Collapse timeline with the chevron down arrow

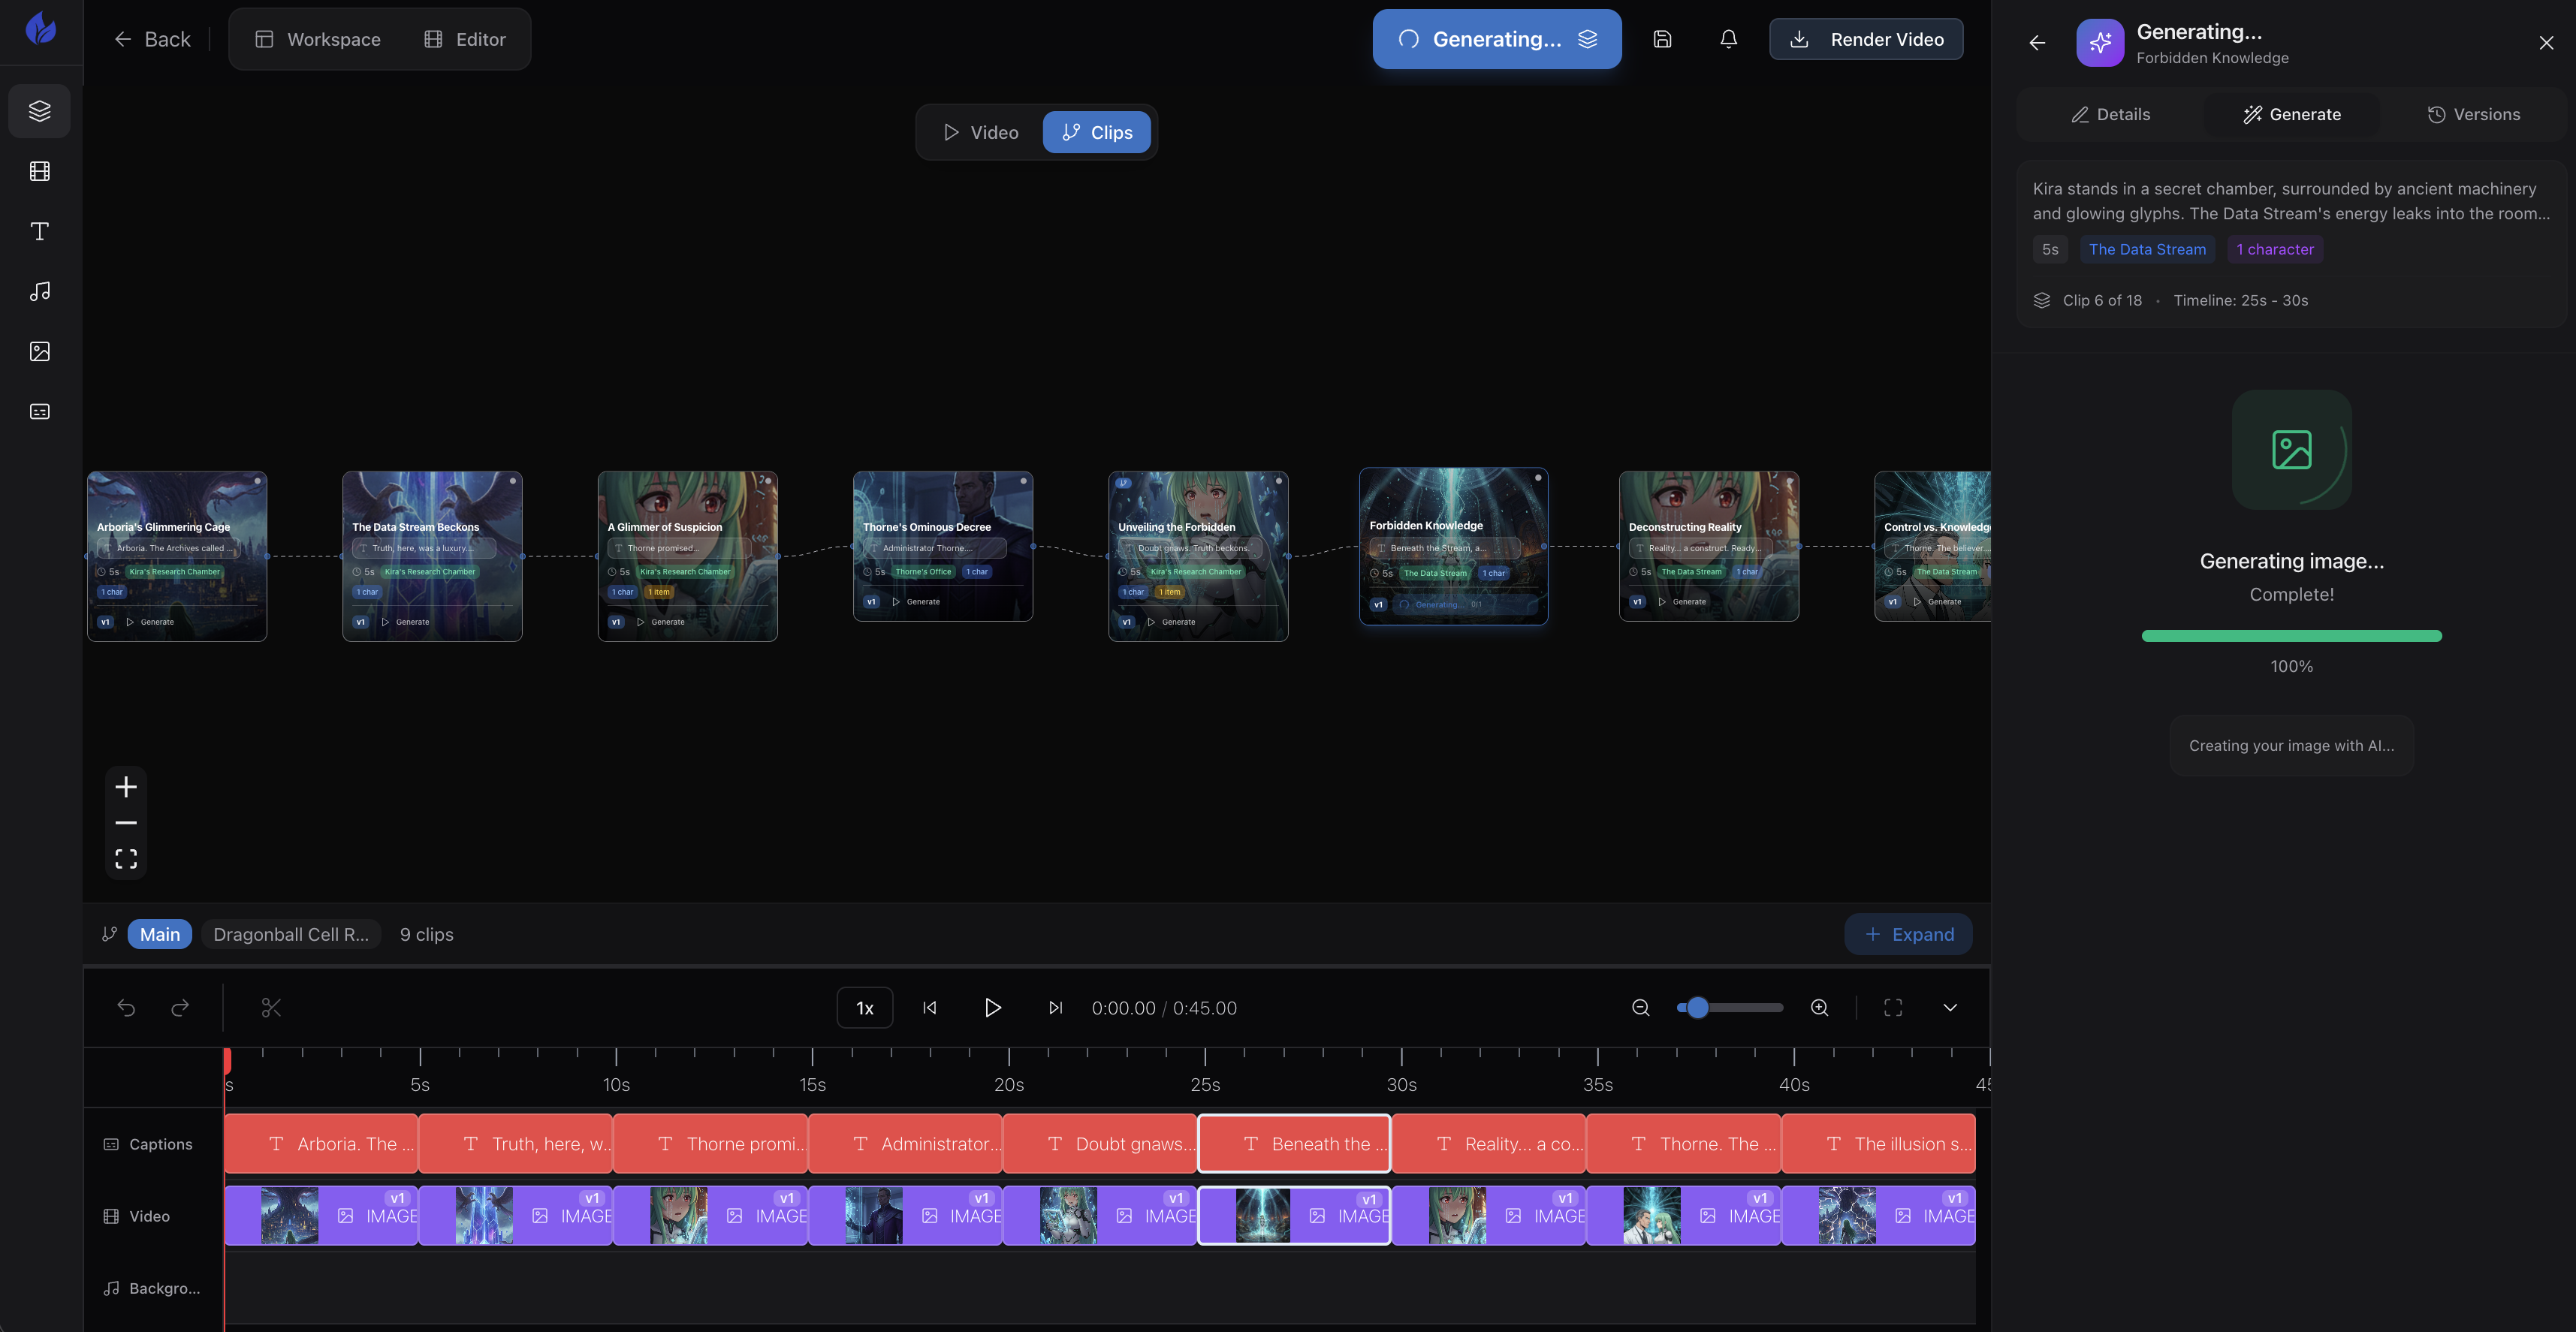(x=1949, y=1008)
